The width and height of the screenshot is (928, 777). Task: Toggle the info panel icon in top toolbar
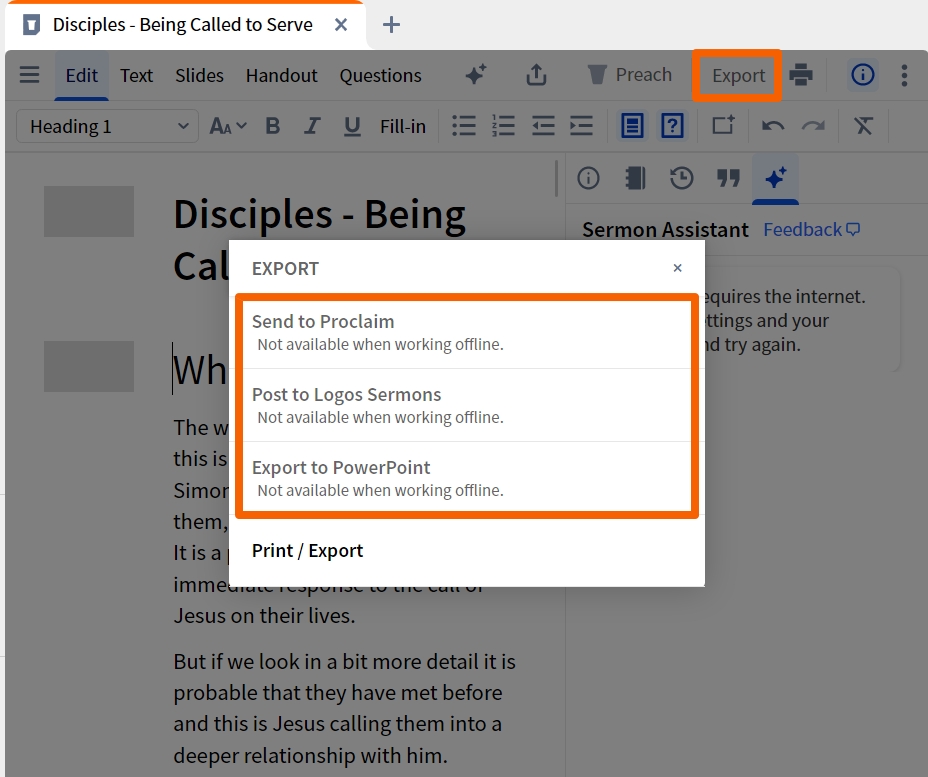862,75
